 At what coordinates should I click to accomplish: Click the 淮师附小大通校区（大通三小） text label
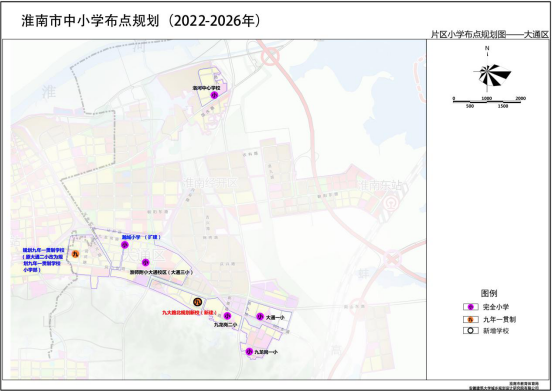click(x=161, y=273)
